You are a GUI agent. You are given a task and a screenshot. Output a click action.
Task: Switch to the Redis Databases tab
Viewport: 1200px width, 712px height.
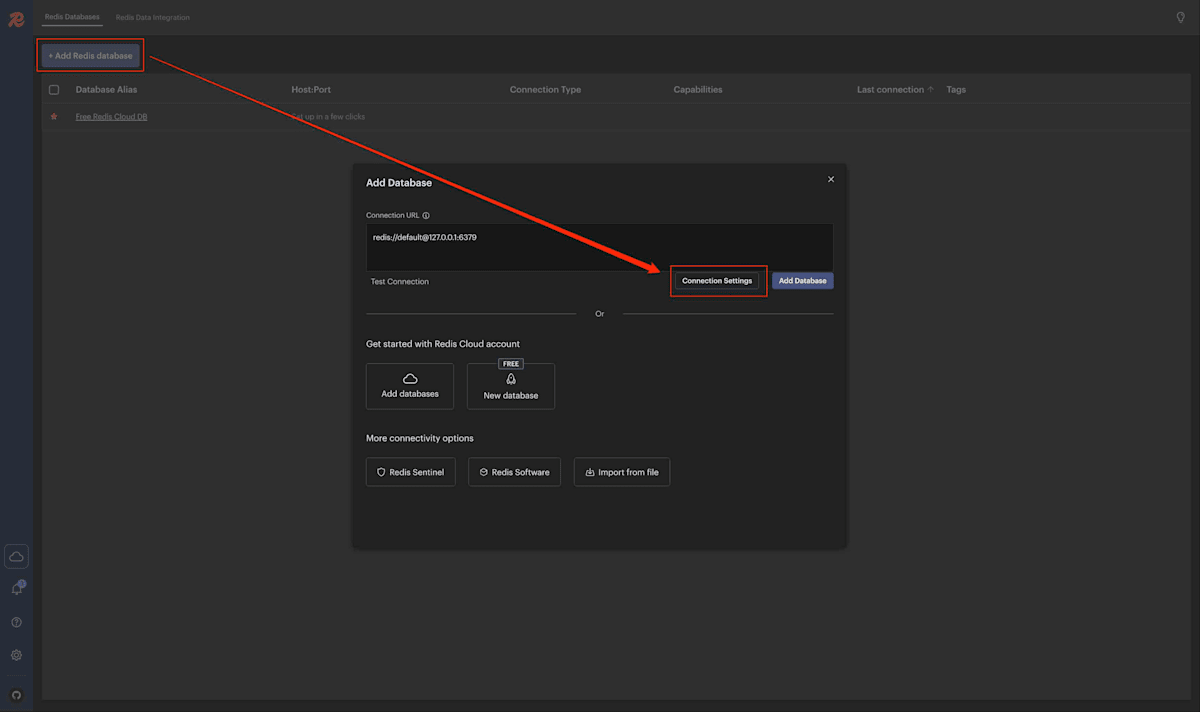click(x=72, y=17)
